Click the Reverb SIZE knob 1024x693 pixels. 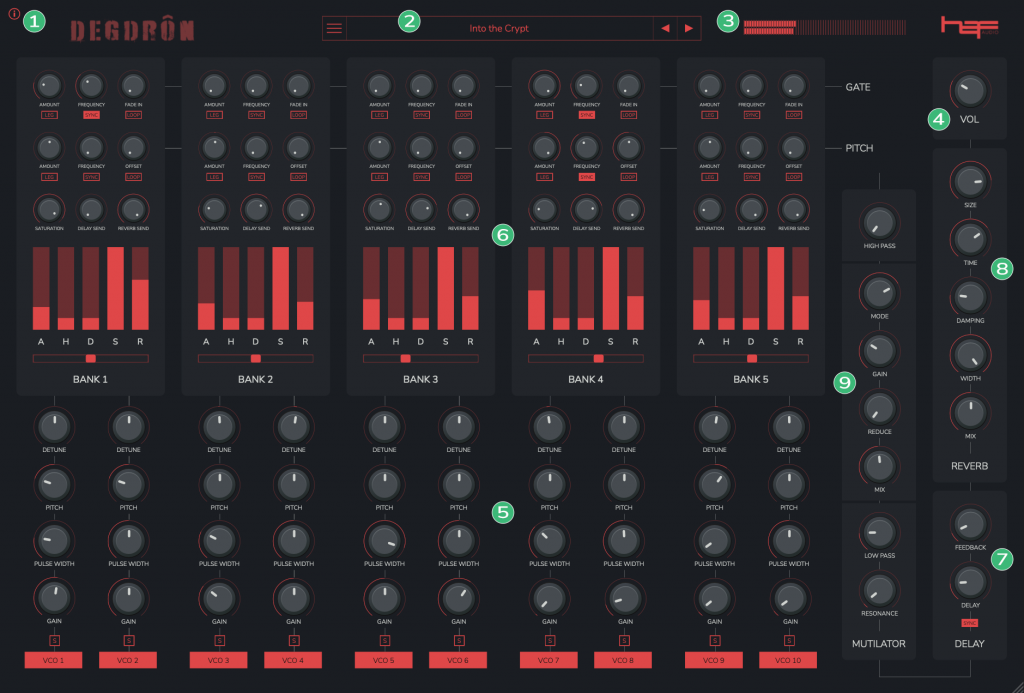pos(968,181)
